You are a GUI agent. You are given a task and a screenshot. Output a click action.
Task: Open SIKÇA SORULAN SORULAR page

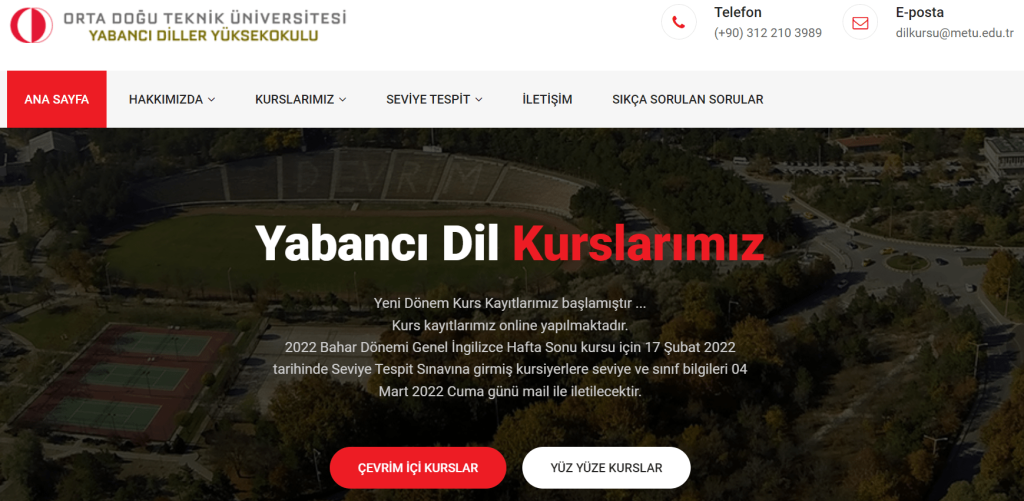688,100
